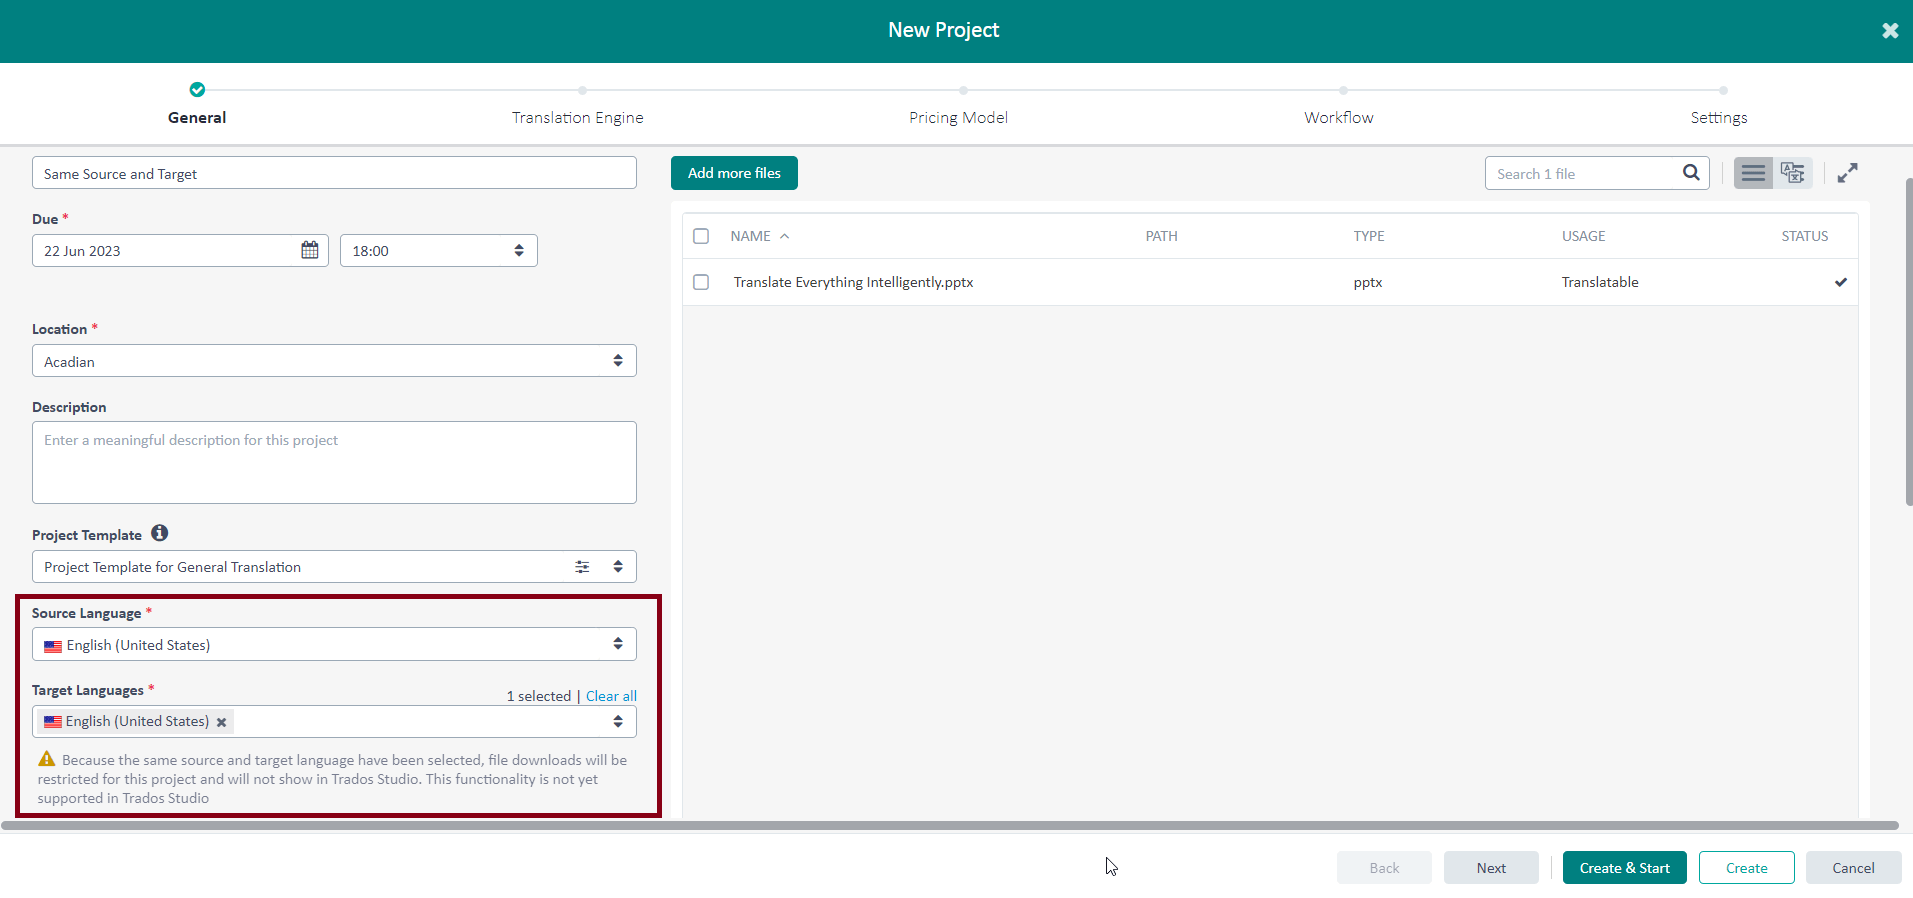Close the New Project dialog
Viewport: 1913px width, 898px height.
(1889, 31)
